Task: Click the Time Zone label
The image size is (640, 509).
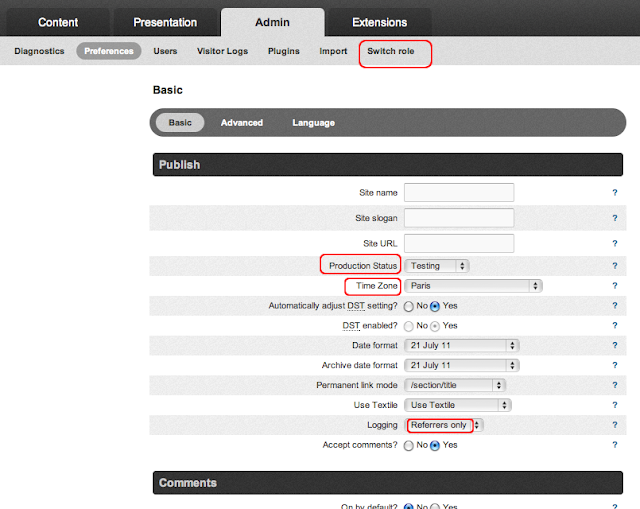Action: pos(376,286)
